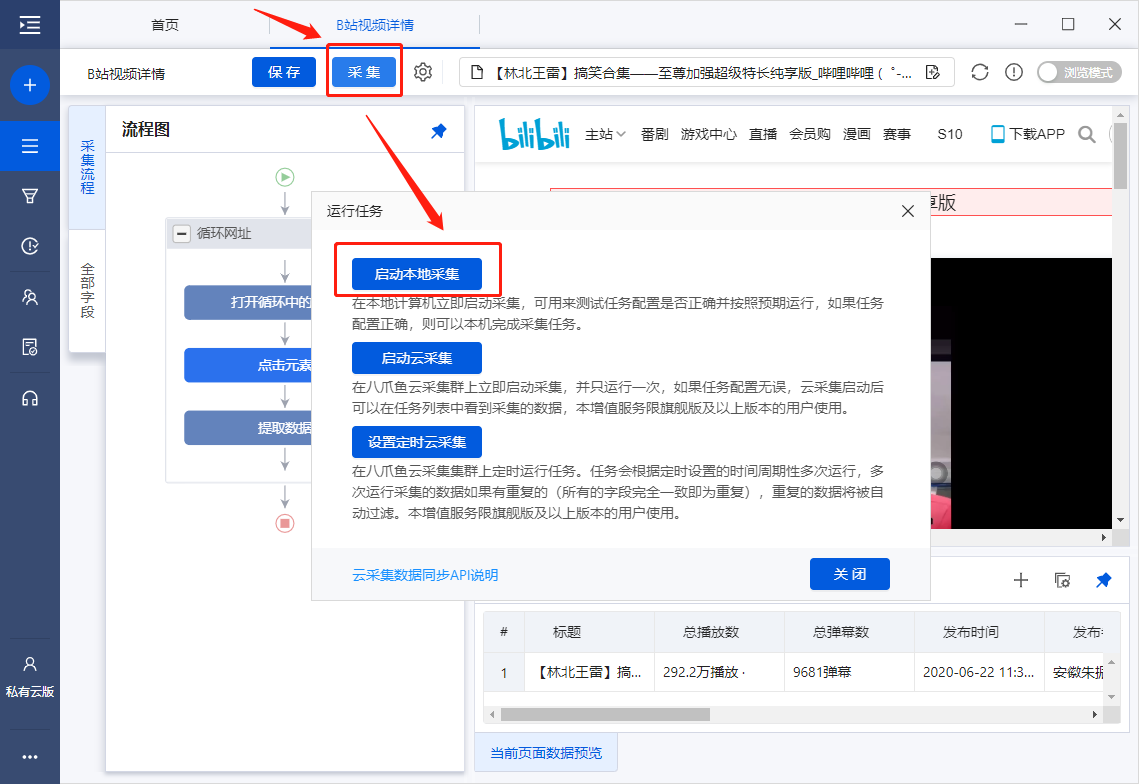Screen dimensions: 1139x784
Task: Click the 启动本地采集 button
Action: [417, 274]
